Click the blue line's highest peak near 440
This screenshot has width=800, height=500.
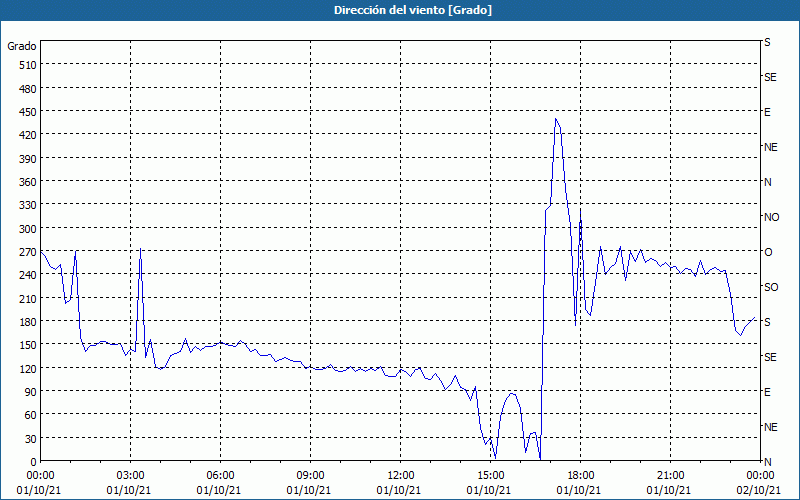point(556,119)
